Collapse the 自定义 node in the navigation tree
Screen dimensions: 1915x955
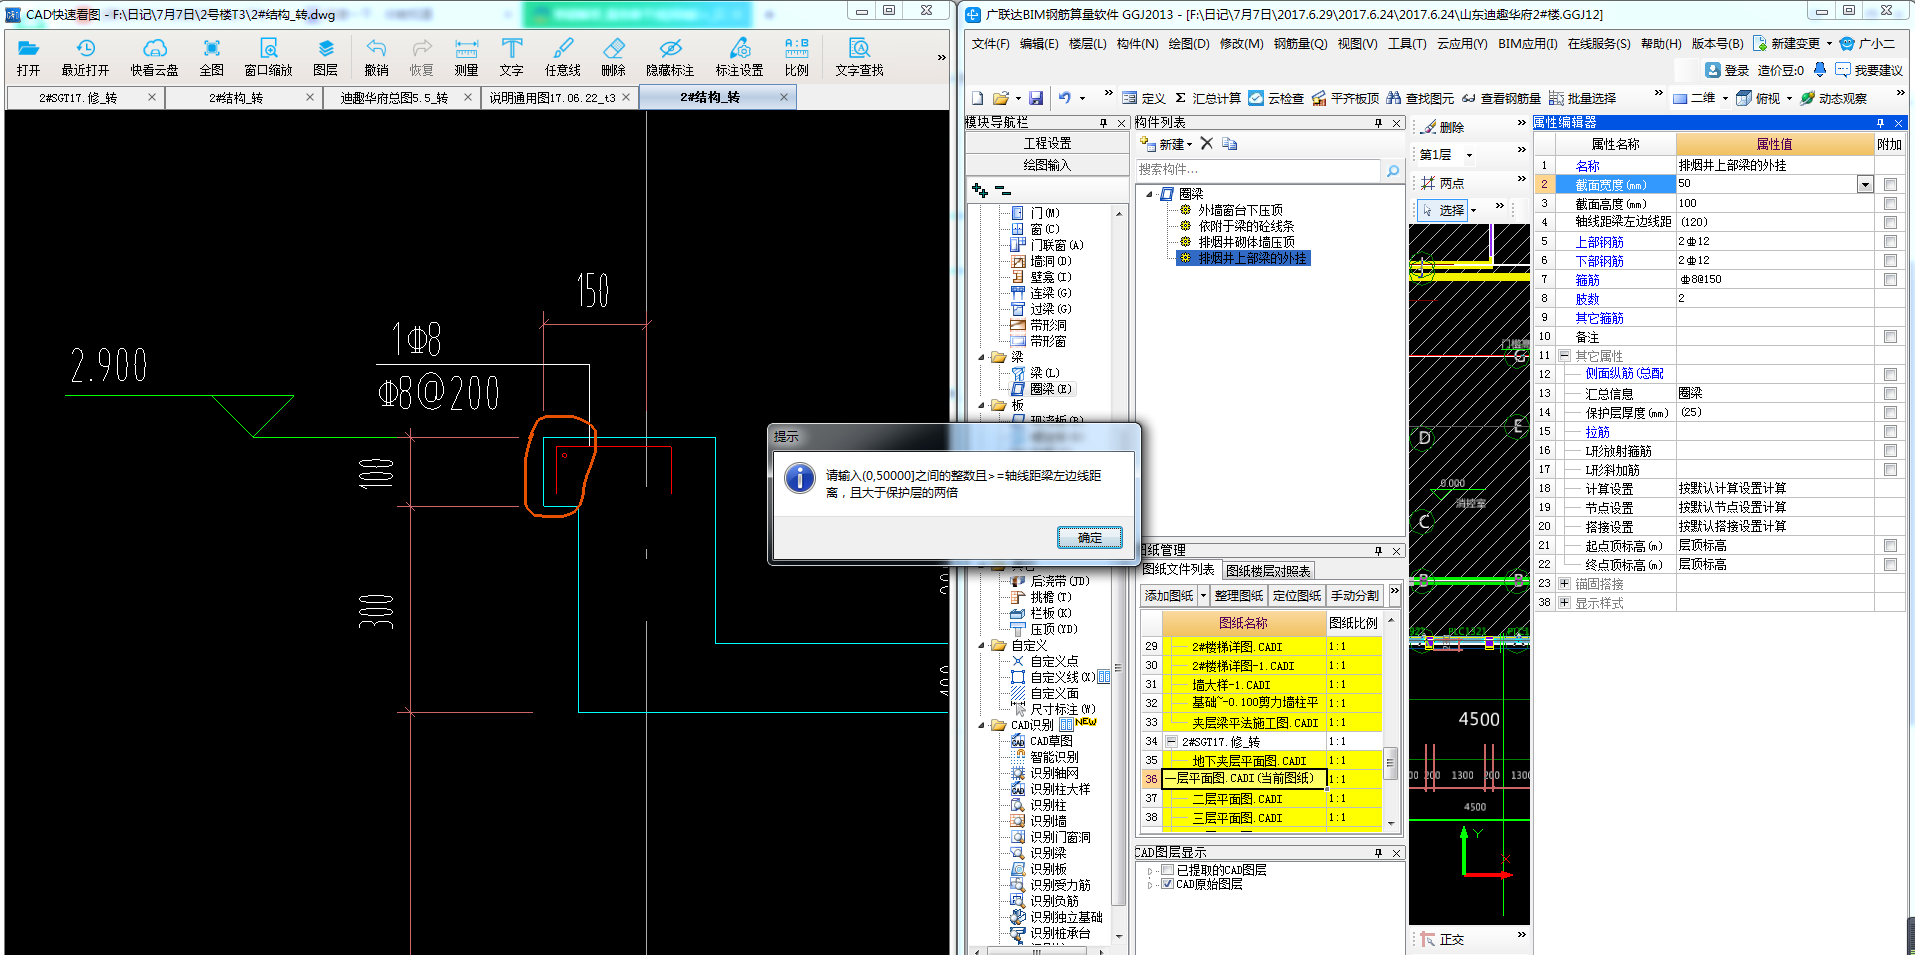point(982,646)
